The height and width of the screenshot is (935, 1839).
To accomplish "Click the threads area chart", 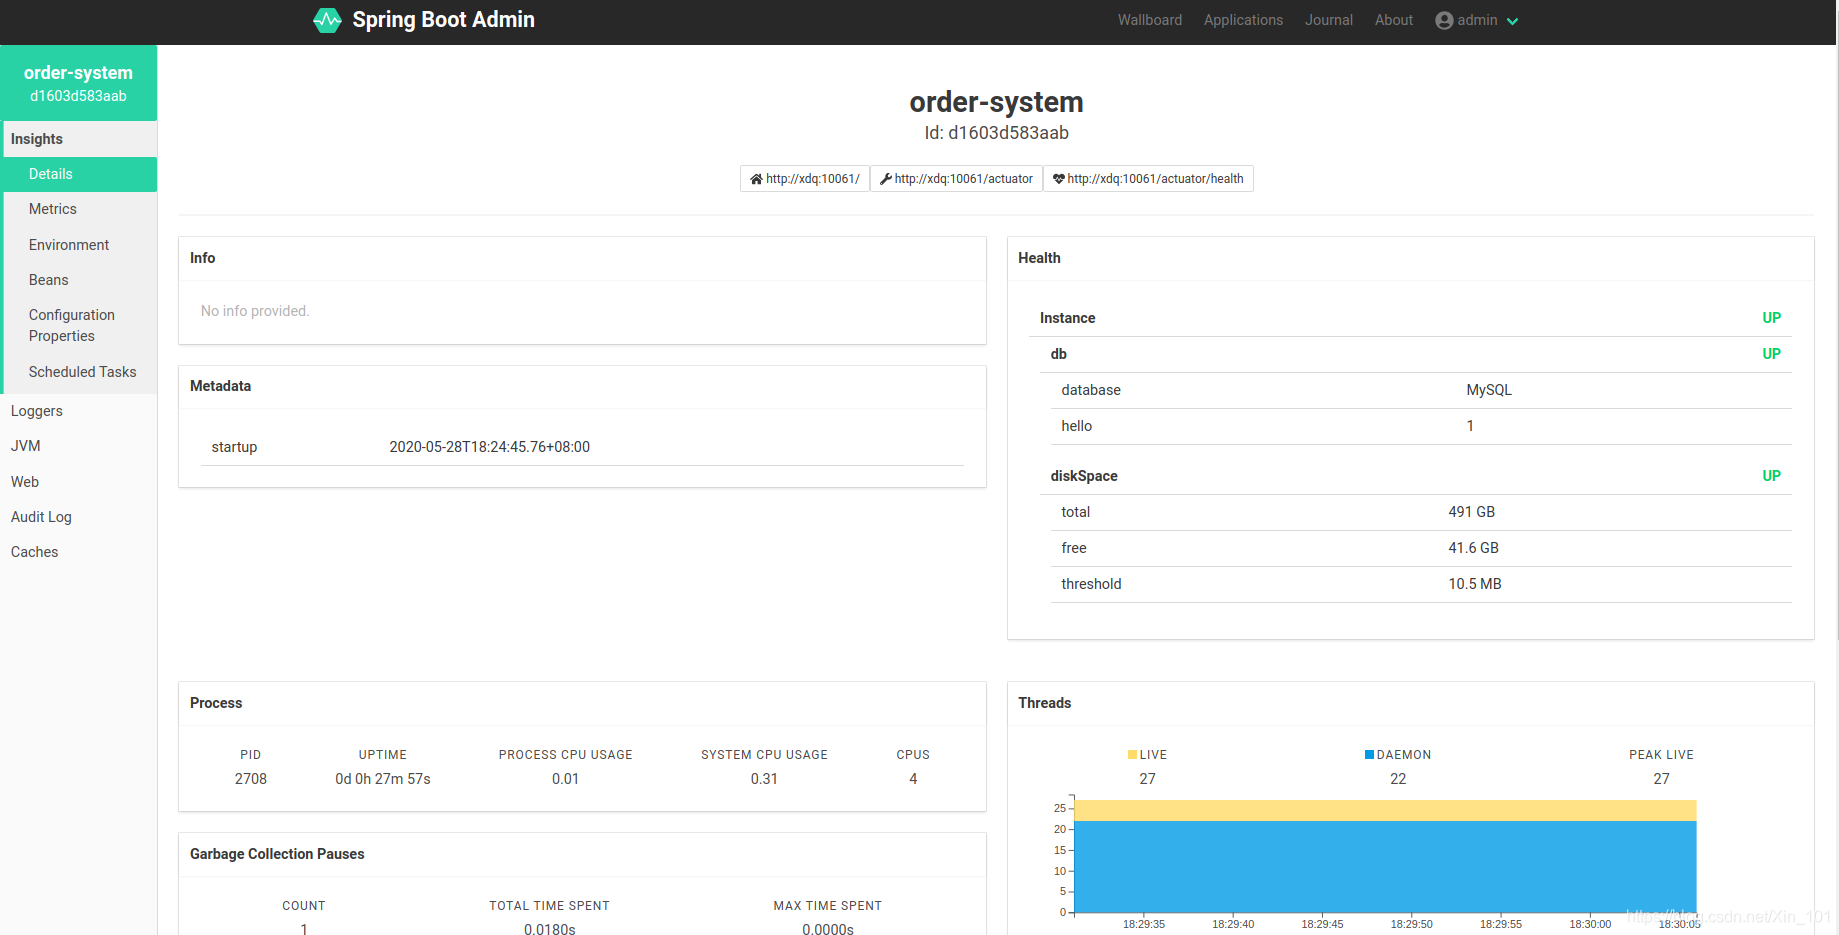I will click(x=1385, y=856).
